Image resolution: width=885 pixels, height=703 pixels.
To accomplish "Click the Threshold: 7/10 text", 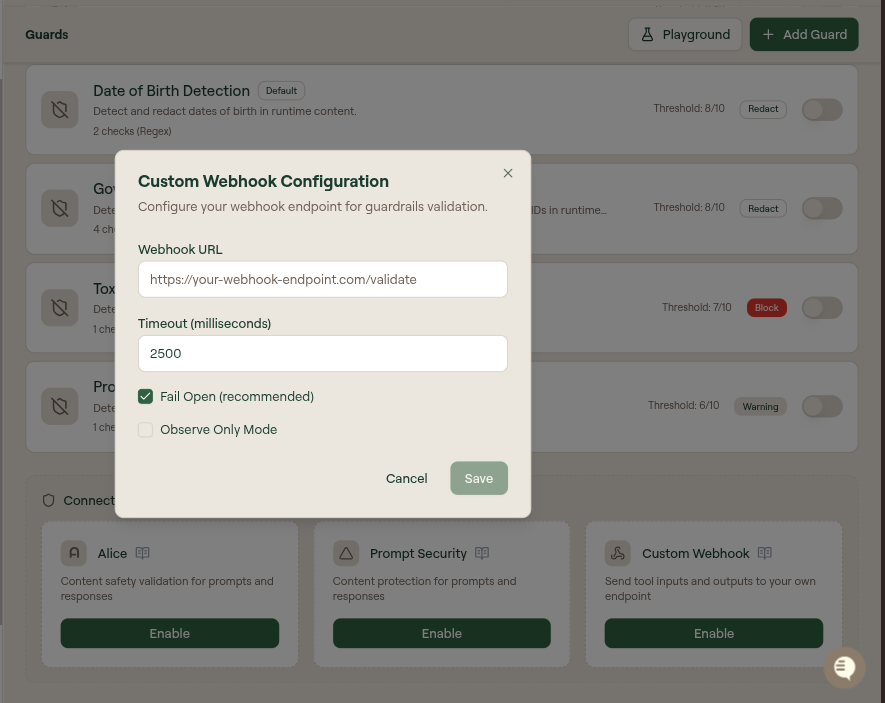I will click(696, 307).
